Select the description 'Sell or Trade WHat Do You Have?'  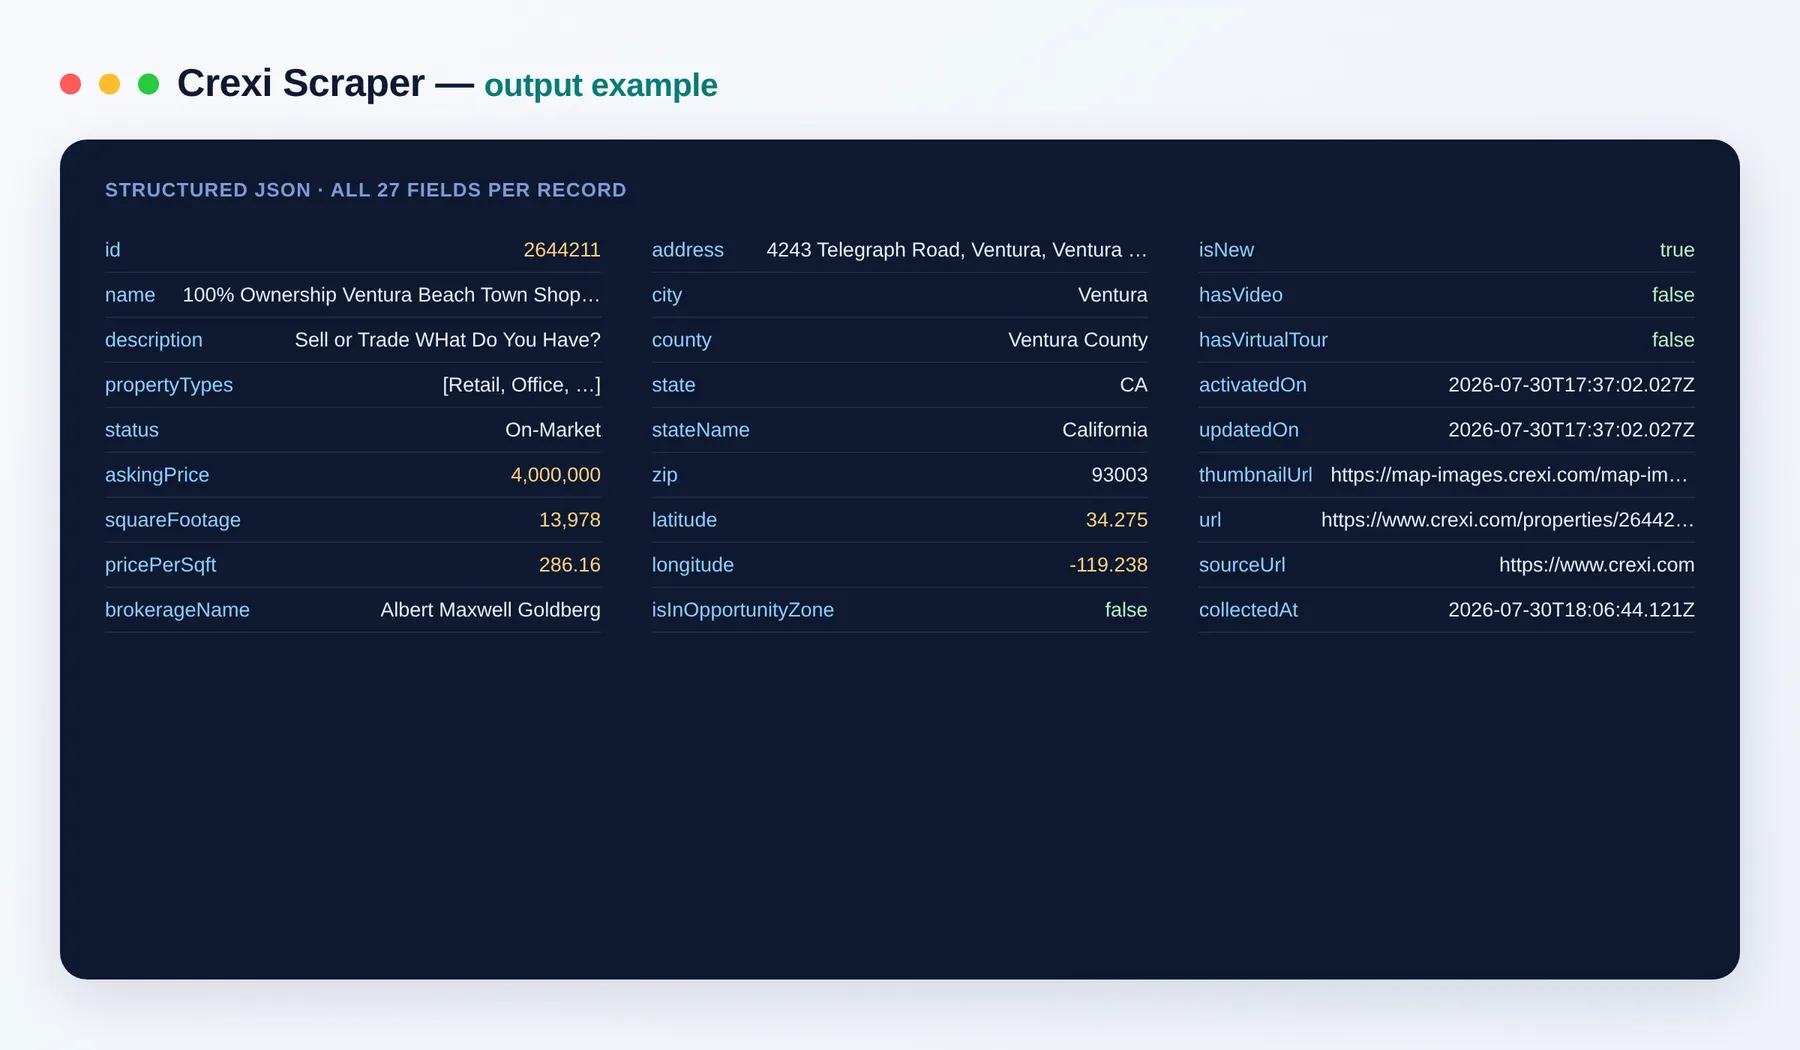(447, 340)
